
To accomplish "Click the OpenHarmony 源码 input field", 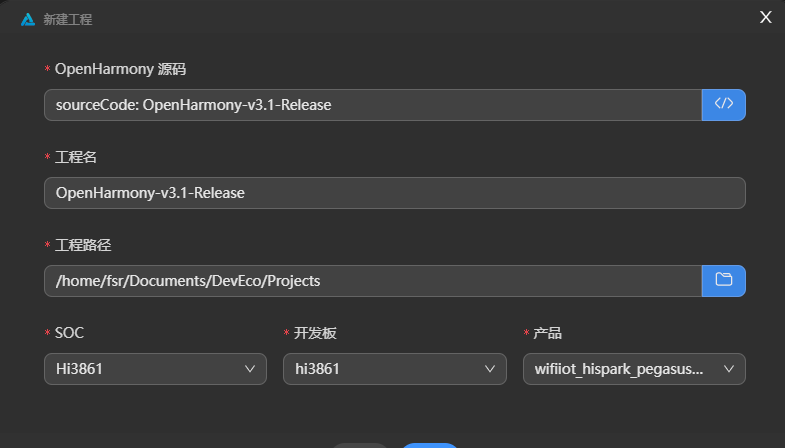I will (373, 105).
